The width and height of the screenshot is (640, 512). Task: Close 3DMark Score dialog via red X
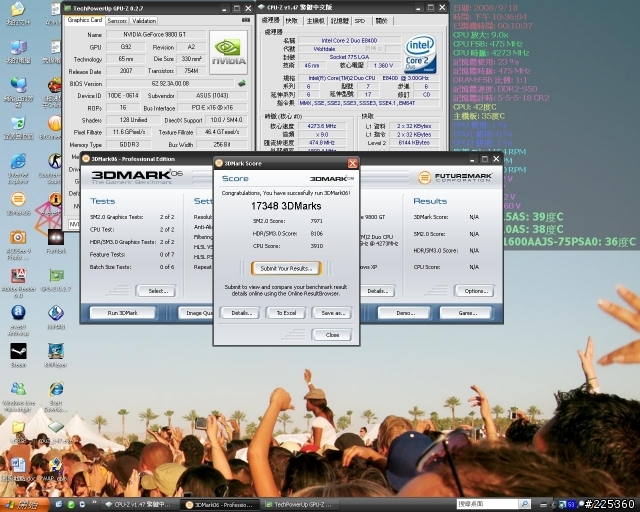pos(352,163)
